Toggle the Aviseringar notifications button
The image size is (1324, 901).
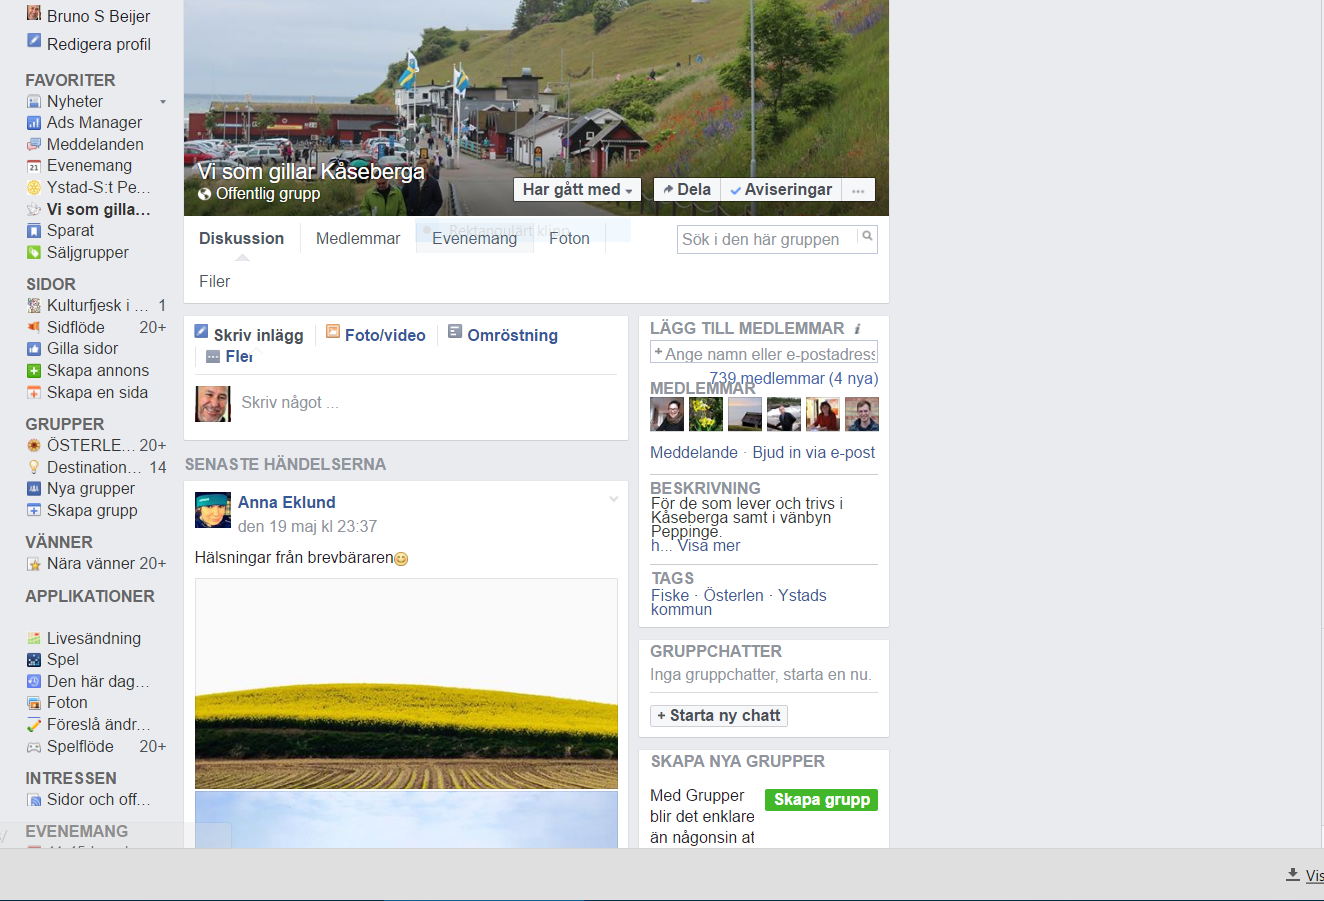pos(780,190)
